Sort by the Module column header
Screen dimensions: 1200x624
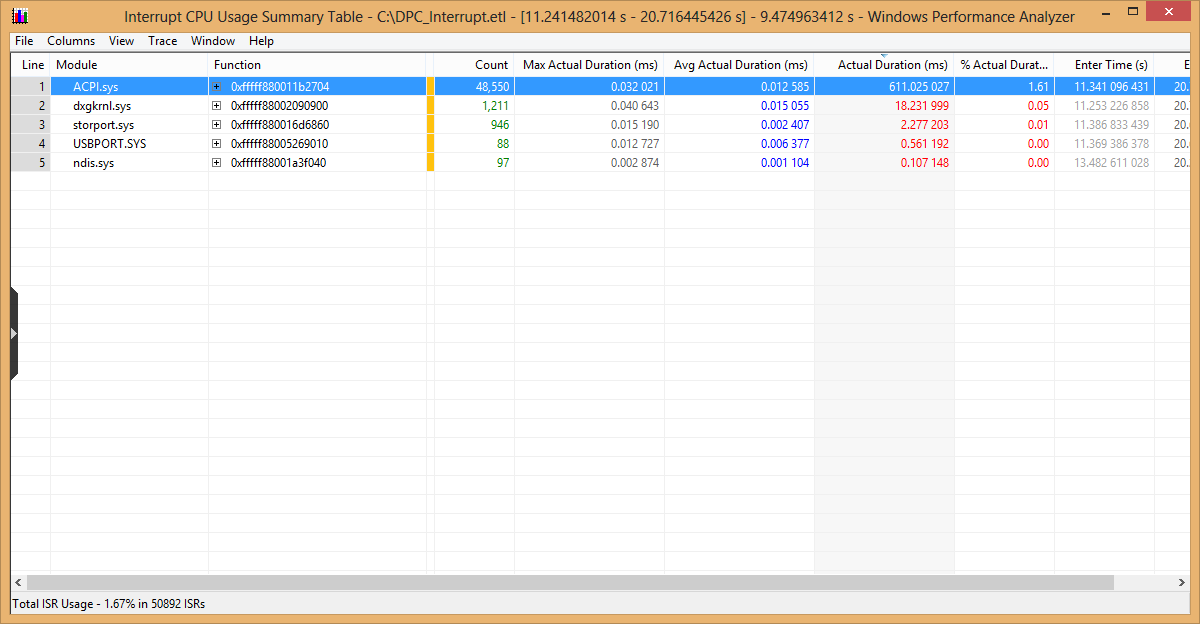click(129, 65)
